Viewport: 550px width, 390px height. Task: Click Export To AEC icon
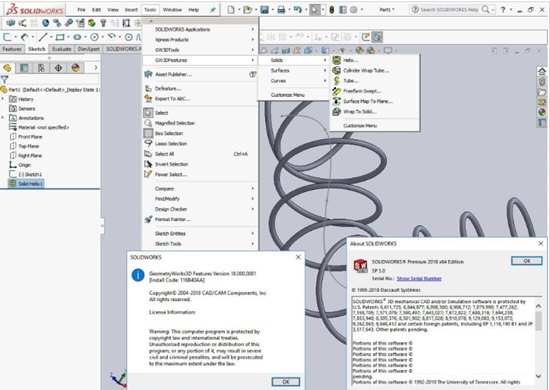(x=148, y=99)
